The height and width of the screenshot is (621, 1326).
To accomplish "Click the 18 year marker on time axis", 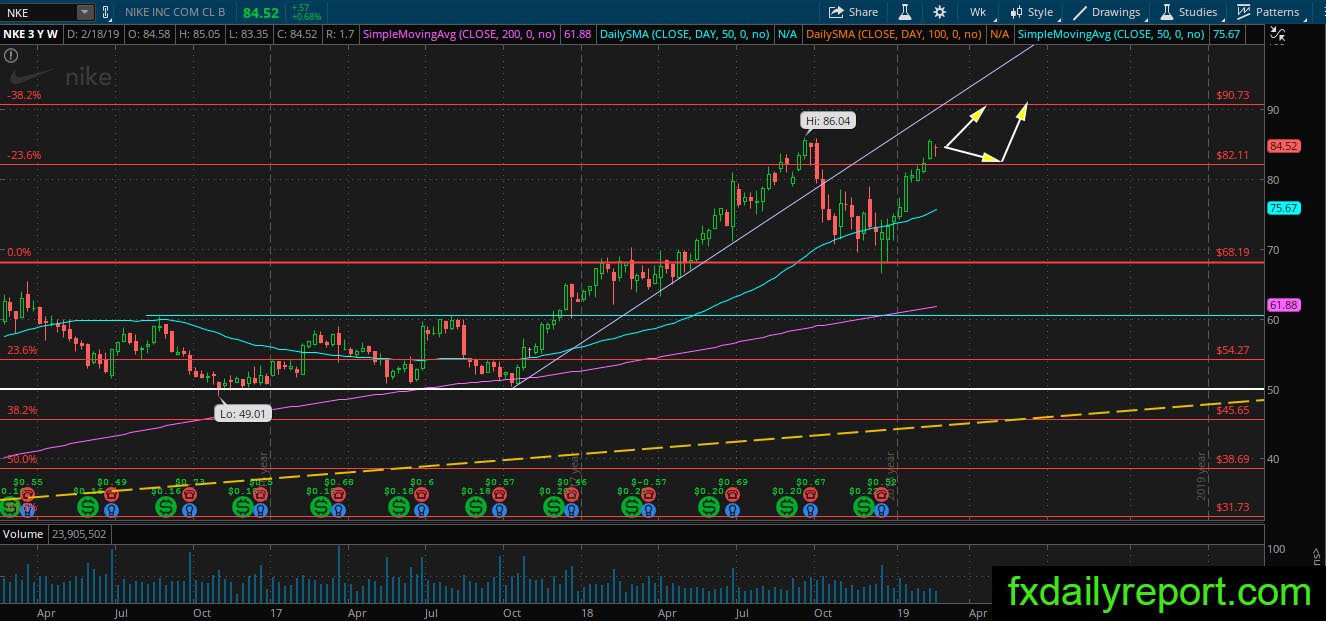I will coord(586,611).
